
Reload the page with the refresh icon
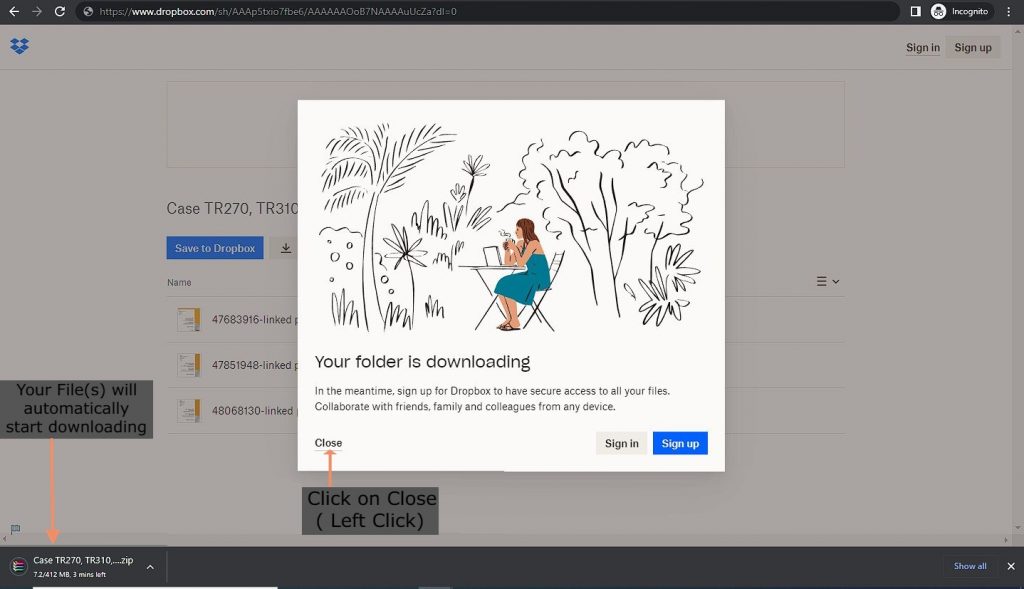point(60,11)
